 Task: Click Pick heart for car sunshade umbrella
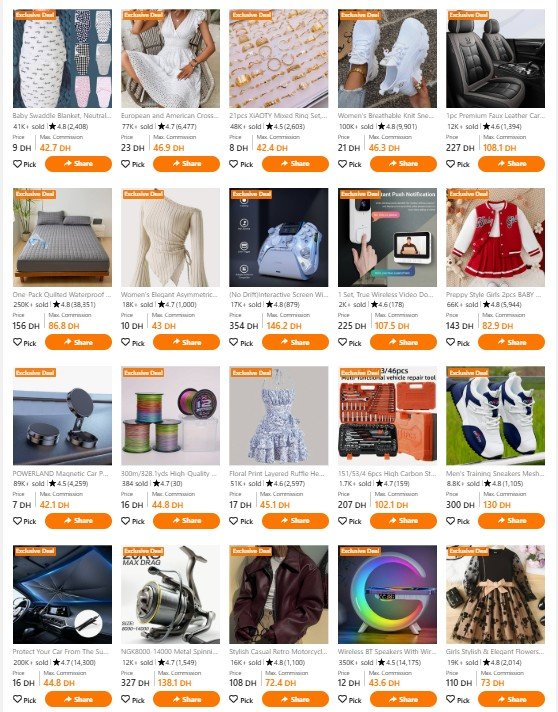[x=17, y=699]
